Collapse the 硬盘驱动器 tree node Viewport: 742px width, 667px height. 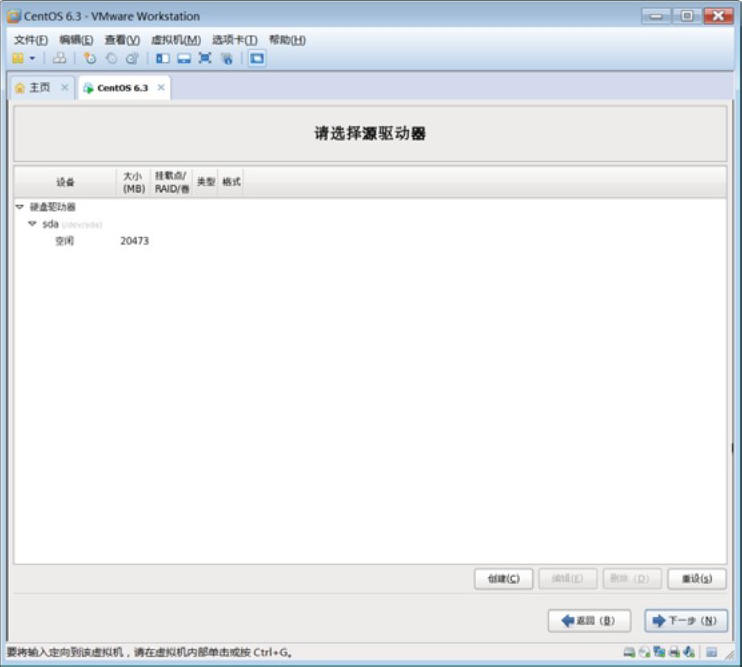pos(20,207)
